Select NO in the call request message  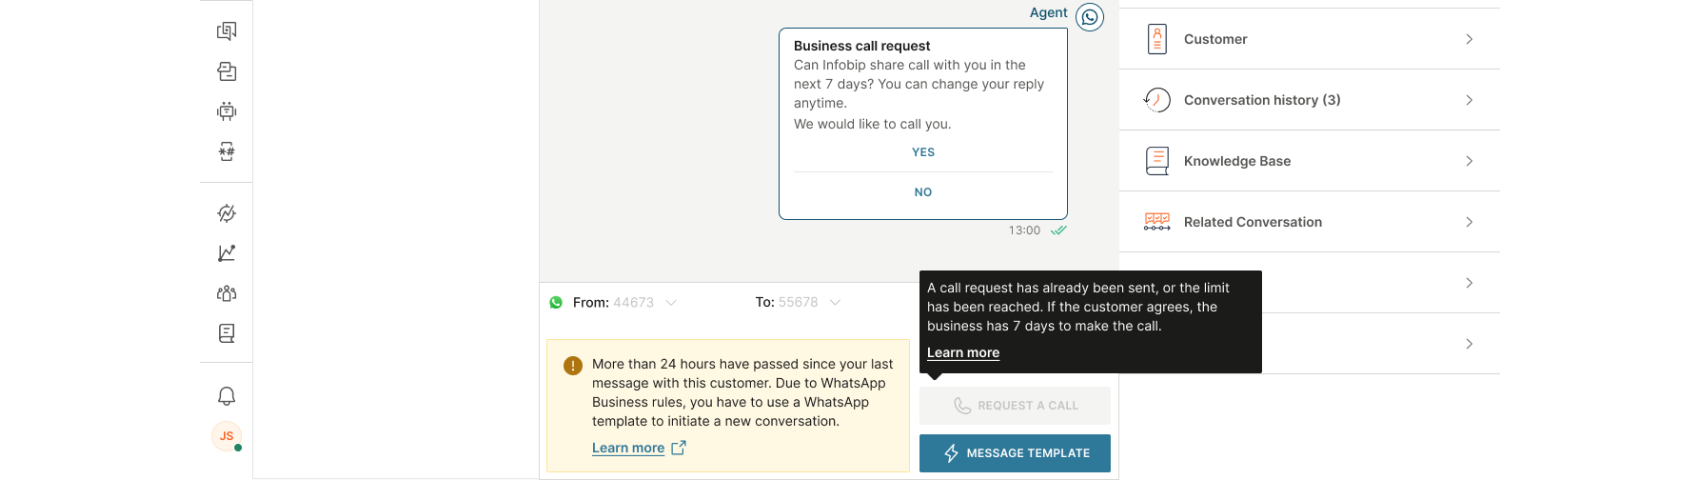[x=923, y=192]
